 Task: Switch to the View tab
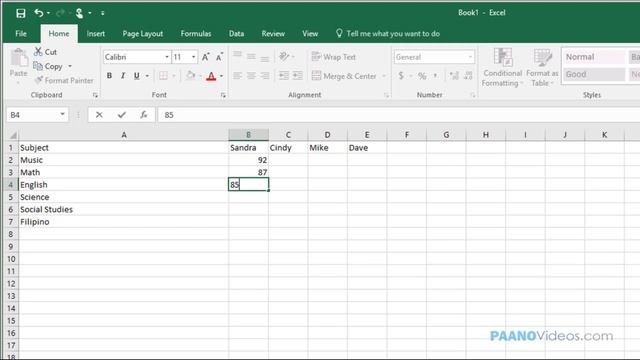(x=310, y=34)
